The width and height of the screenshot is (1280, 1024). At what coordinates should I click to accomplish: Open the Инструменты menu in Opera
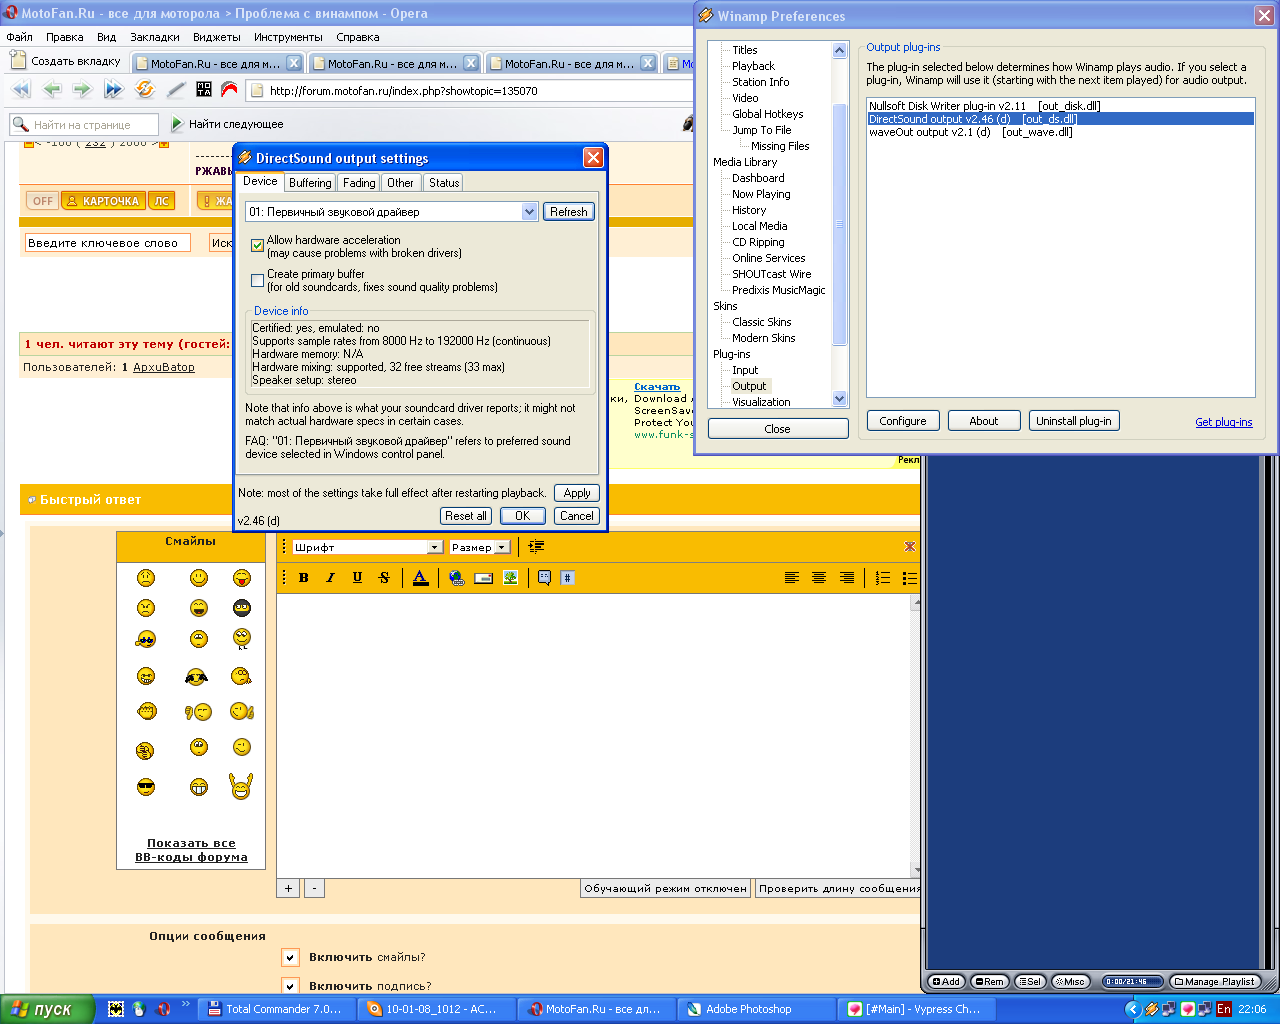(288, 37)
